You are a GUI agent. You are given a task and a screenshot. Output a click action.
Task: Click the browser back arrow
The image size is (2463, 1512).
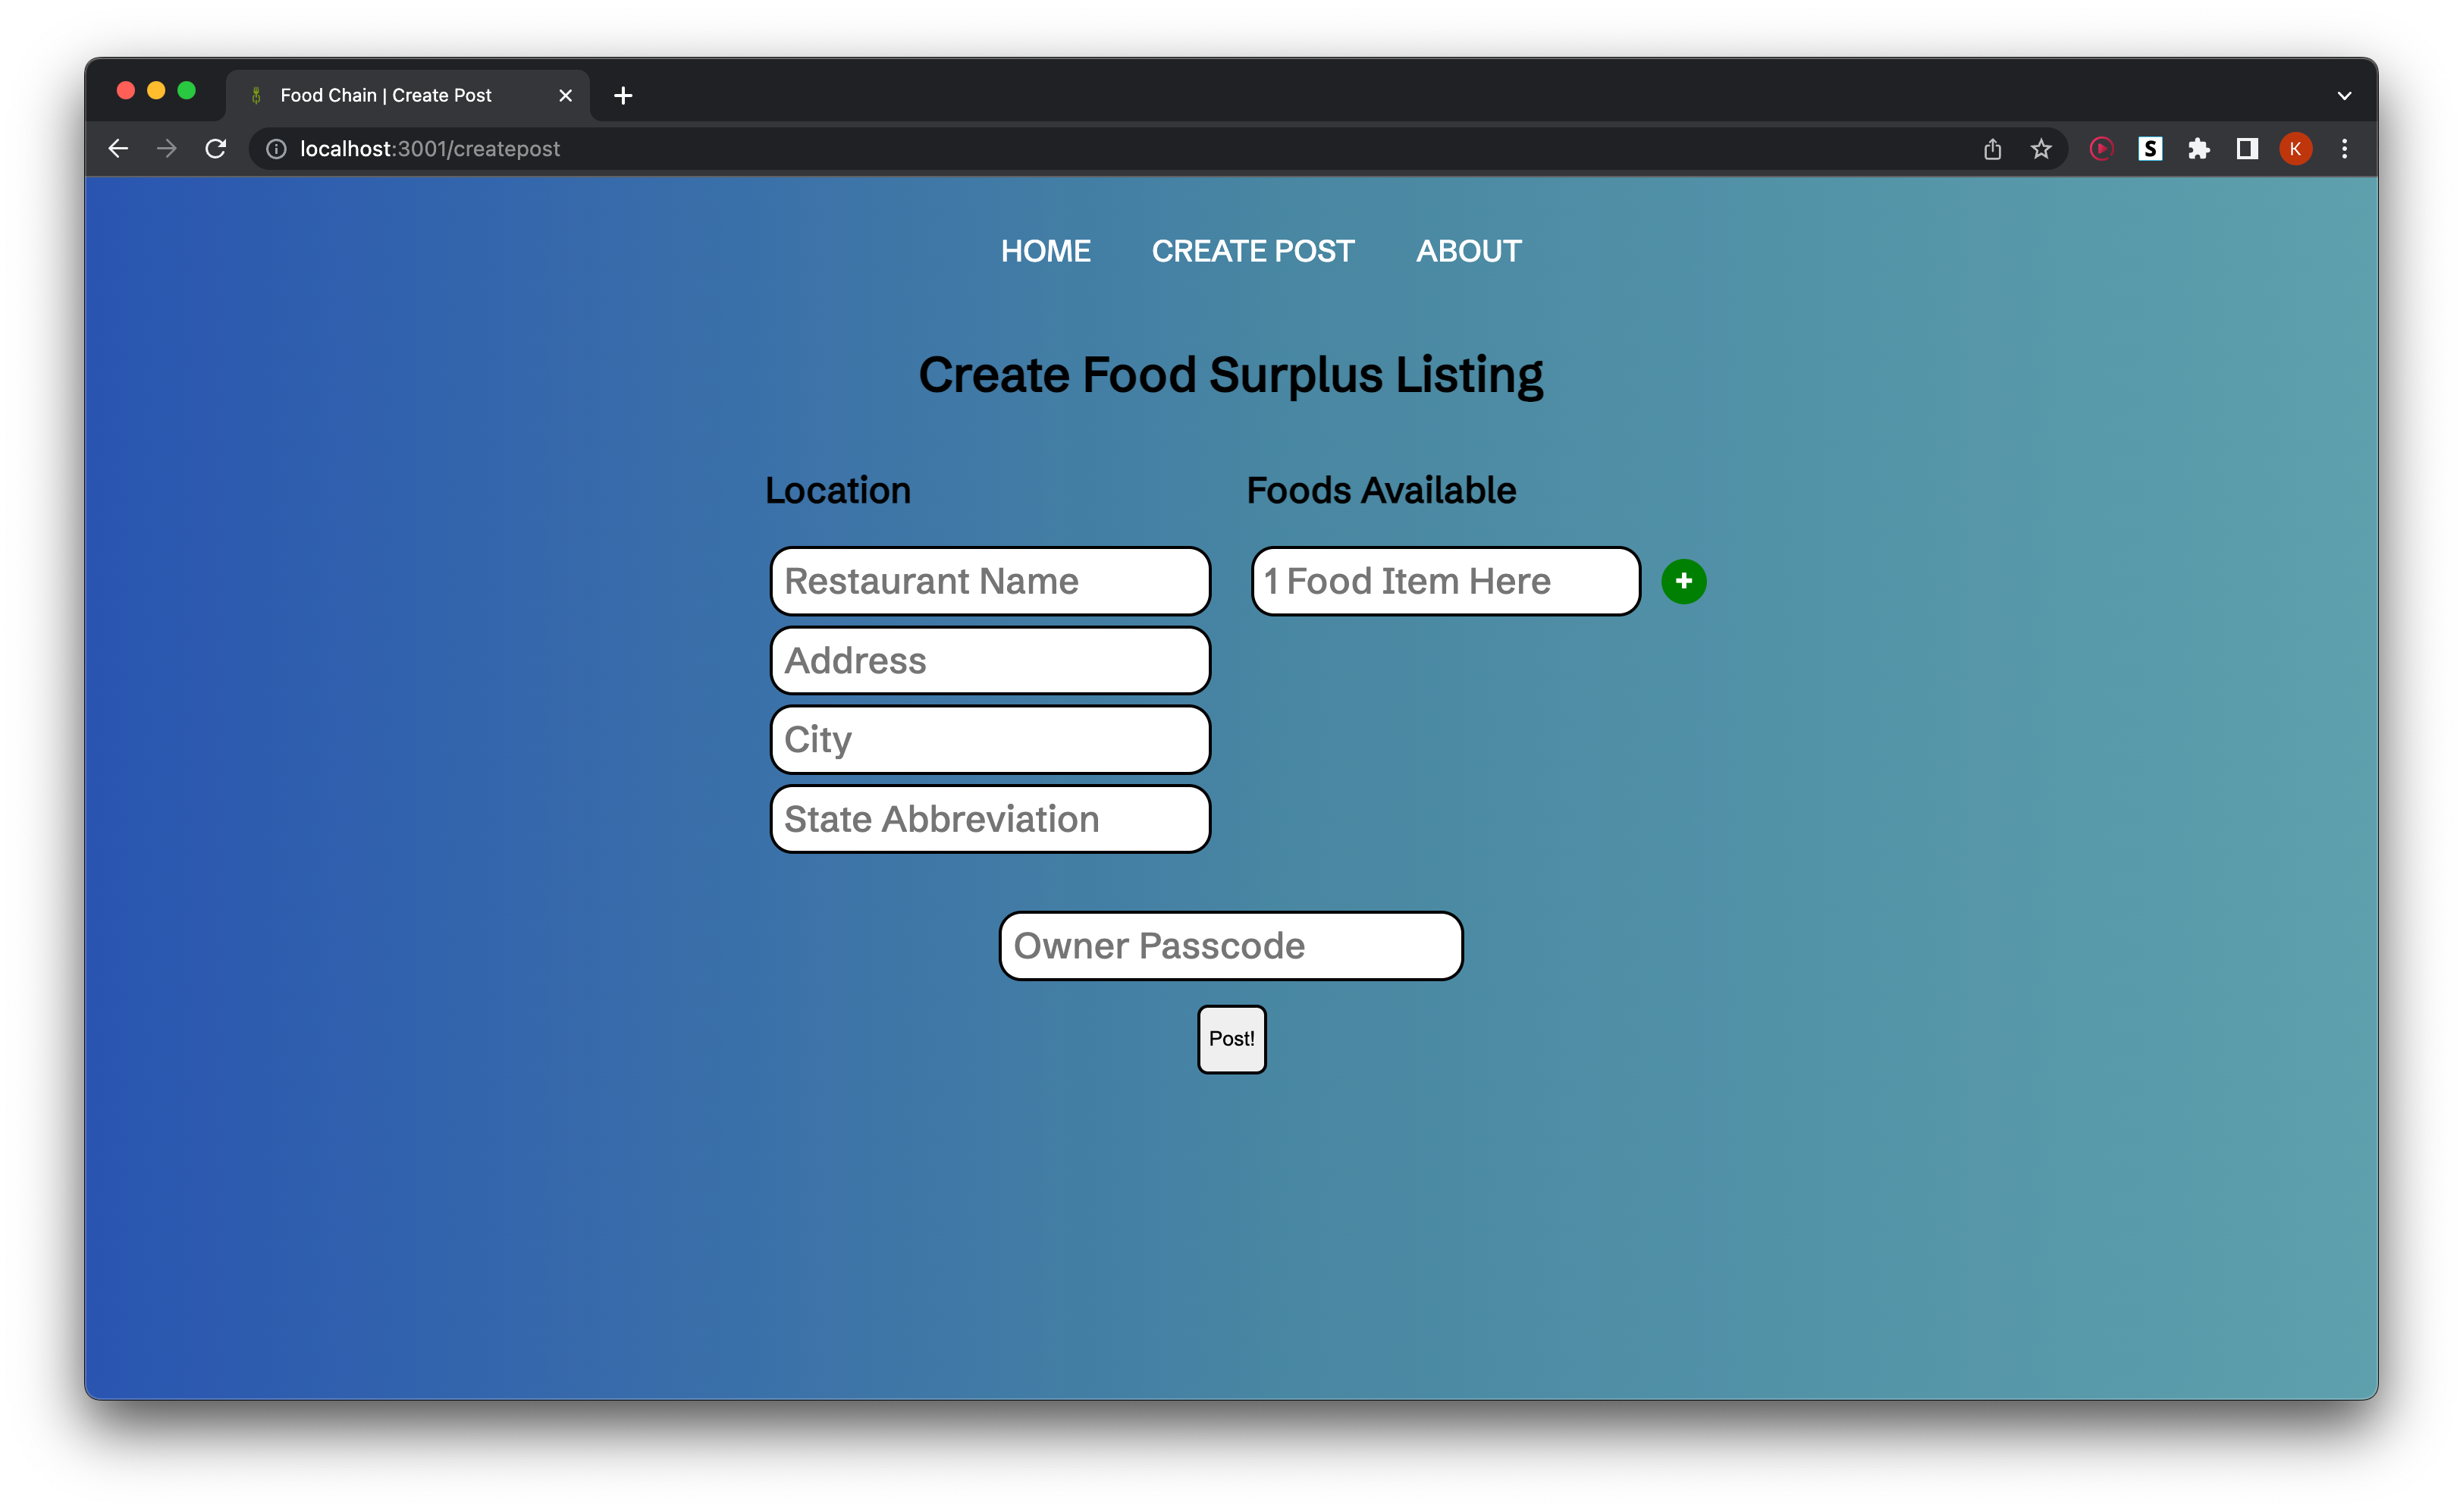tap(118, 149)
